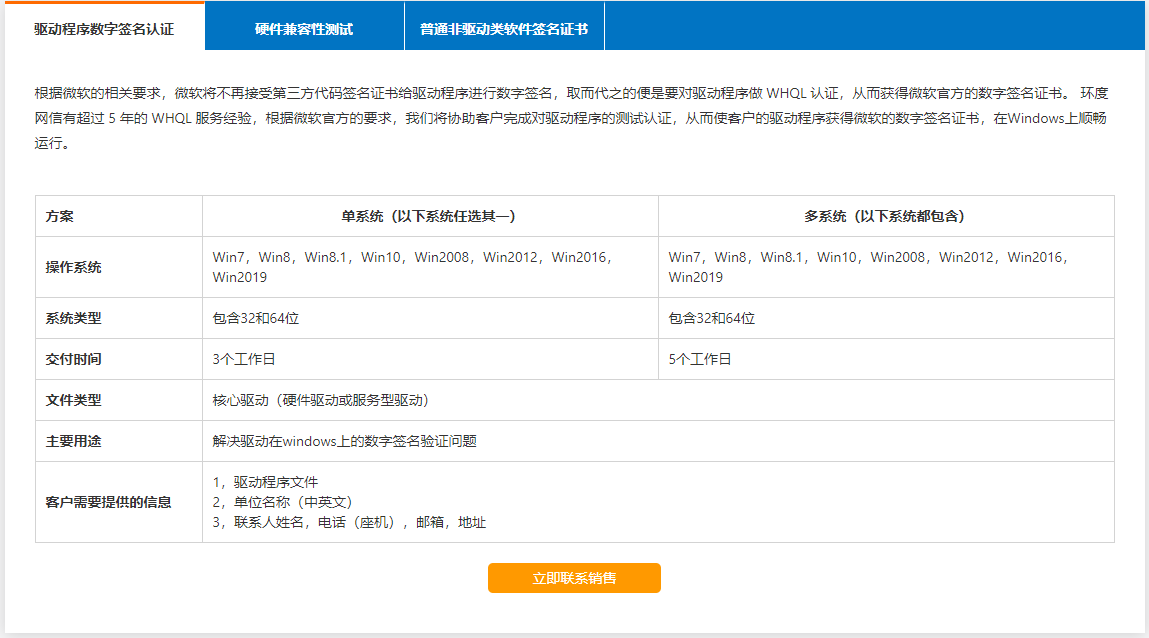Viewport: 1149px width, 638px height.
Task: Click the intro paragraph starting 根据微软的相关要求
Action: pyautogui.click(x=572, y=118)
